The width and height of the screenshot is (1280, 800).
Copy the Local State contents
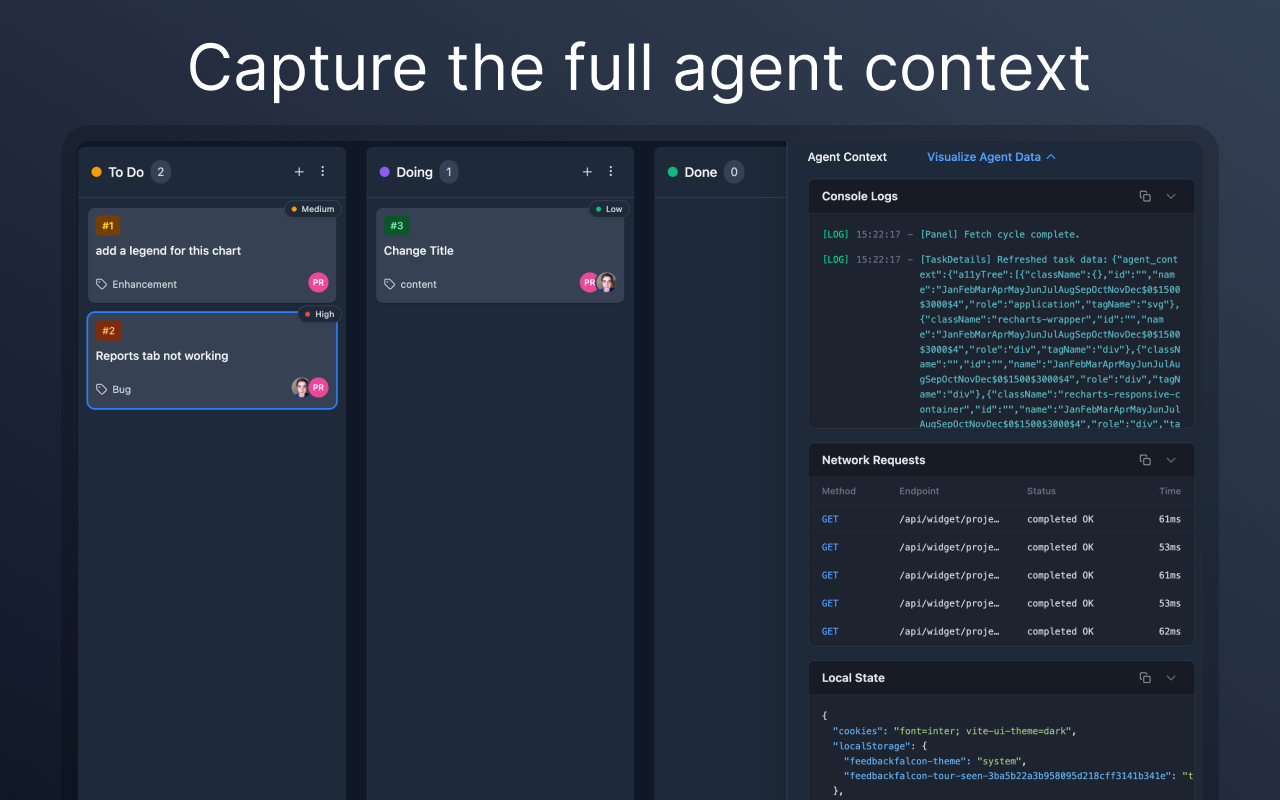point(1144,677)
